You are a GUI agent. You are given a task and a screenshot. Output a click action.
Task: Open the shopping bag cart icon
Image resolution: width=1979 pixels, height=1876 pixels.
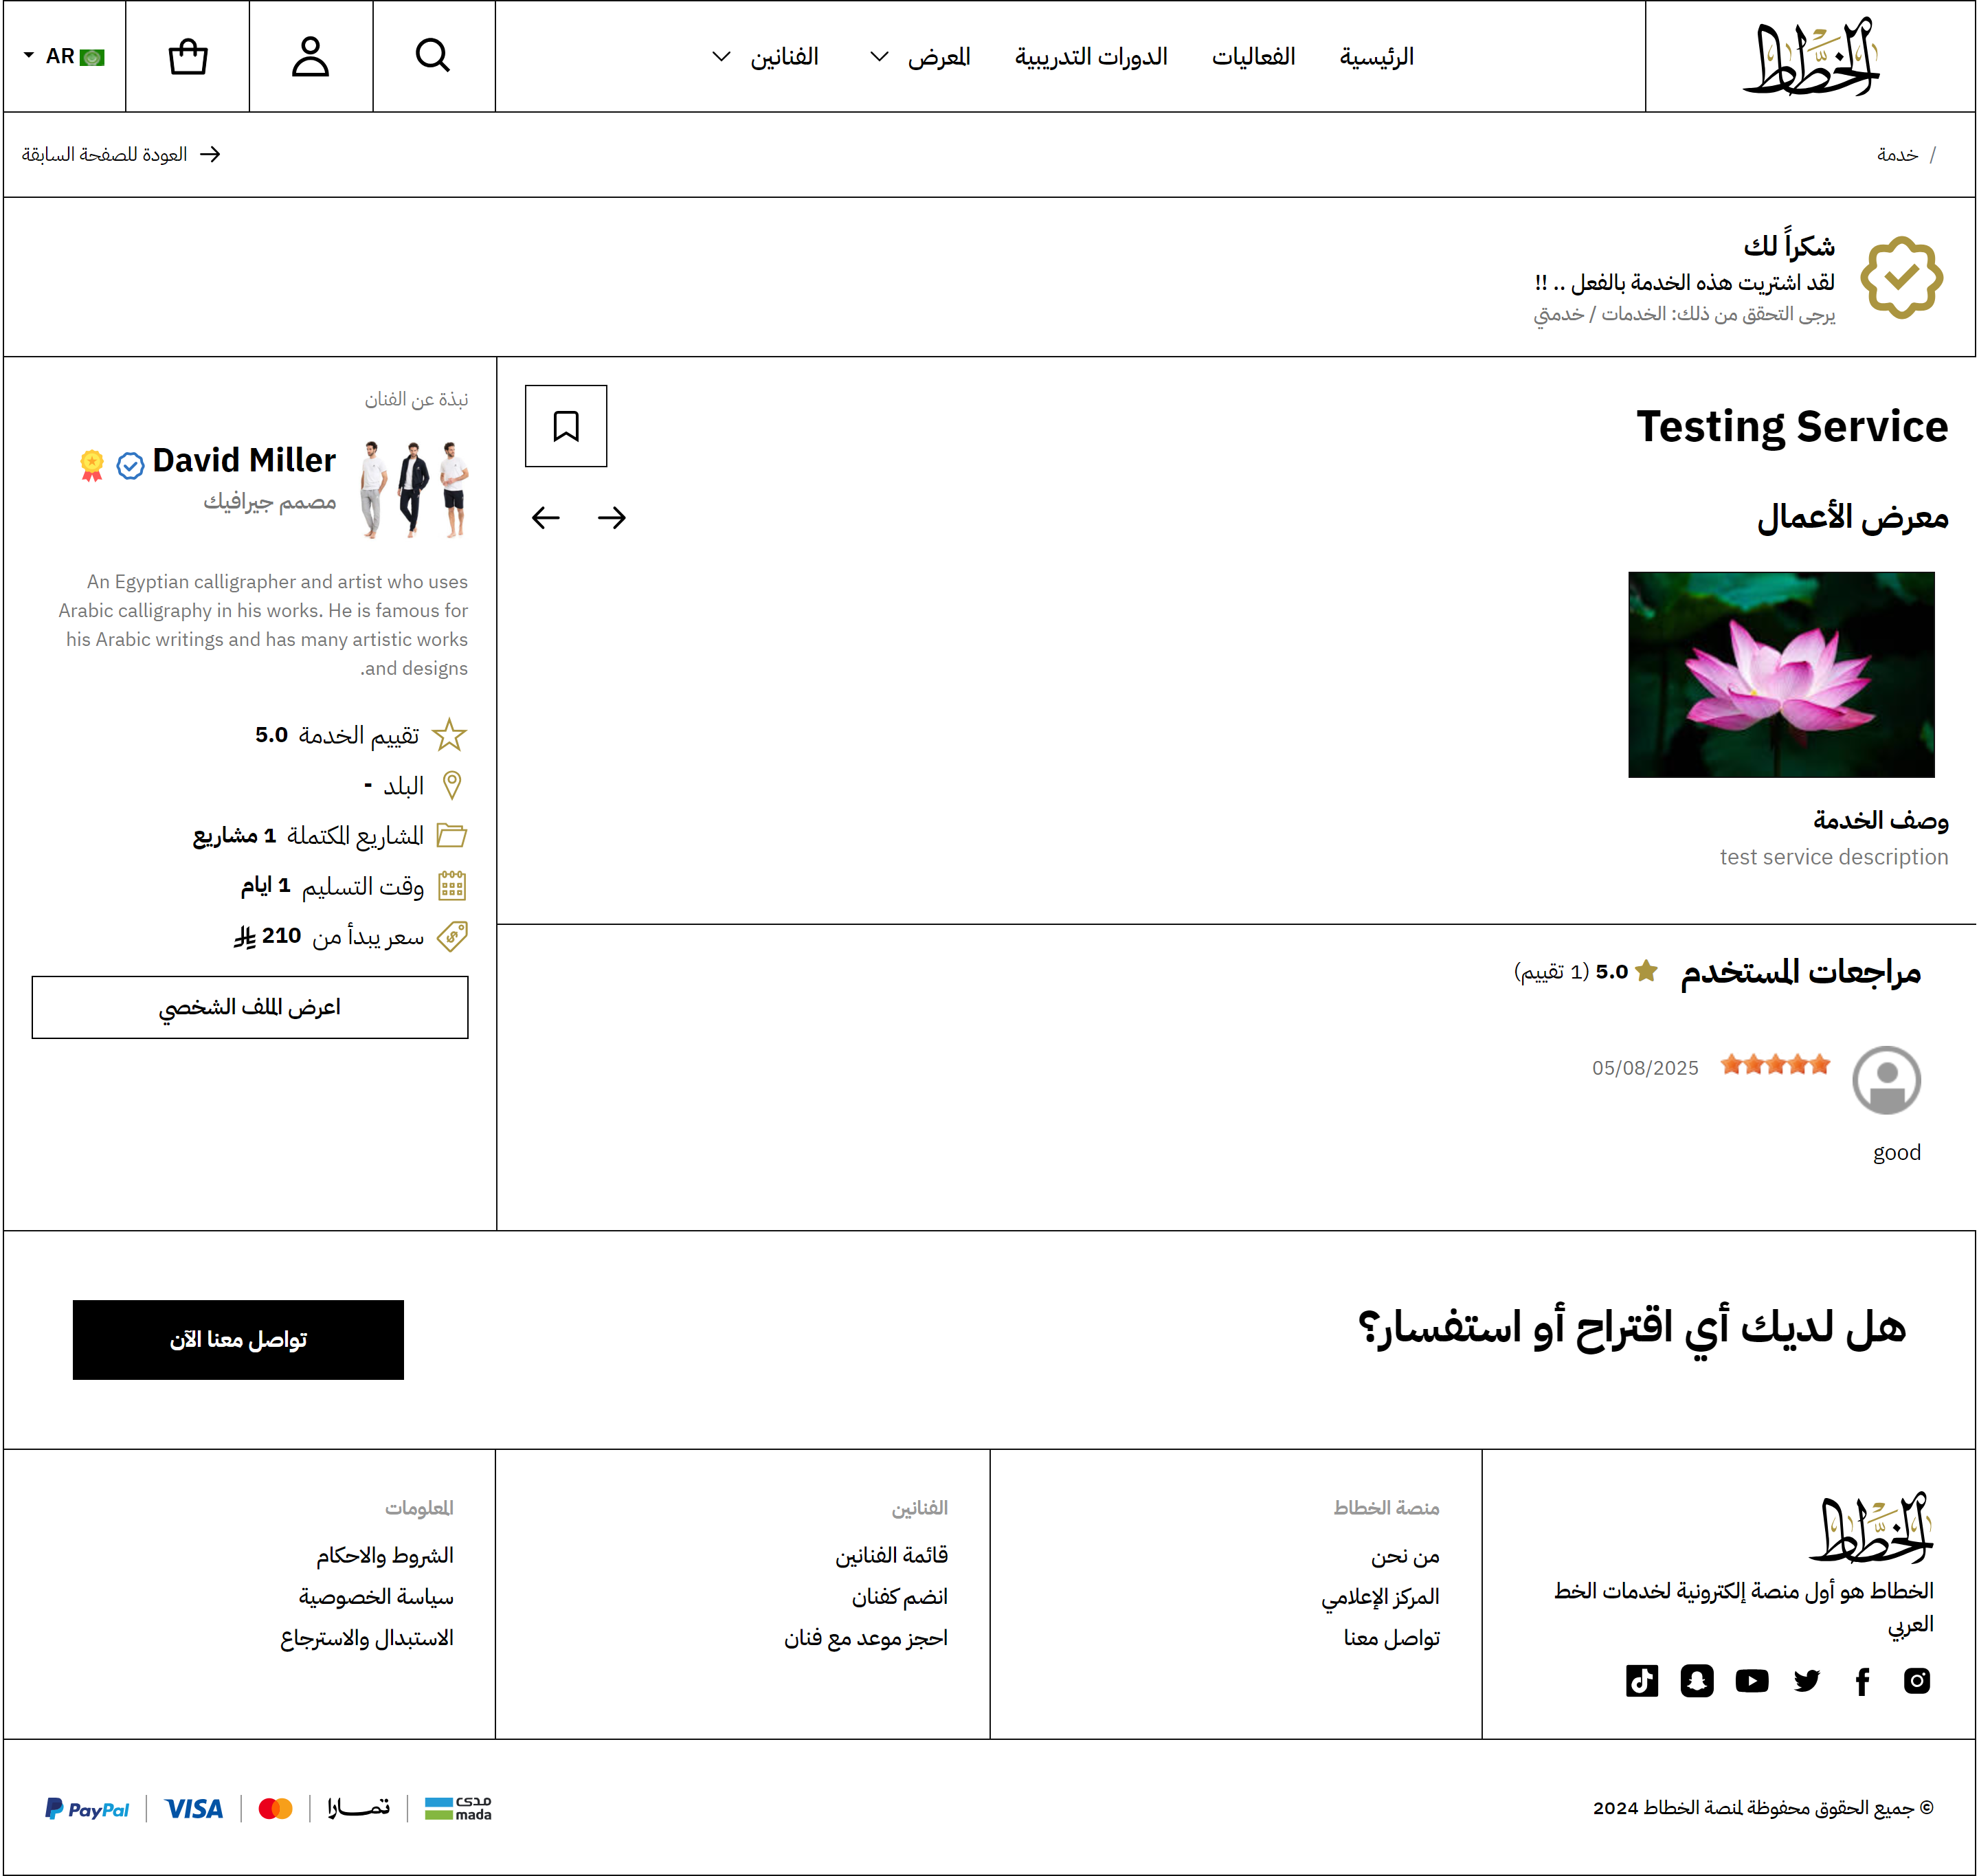click(x=187, y=56)
